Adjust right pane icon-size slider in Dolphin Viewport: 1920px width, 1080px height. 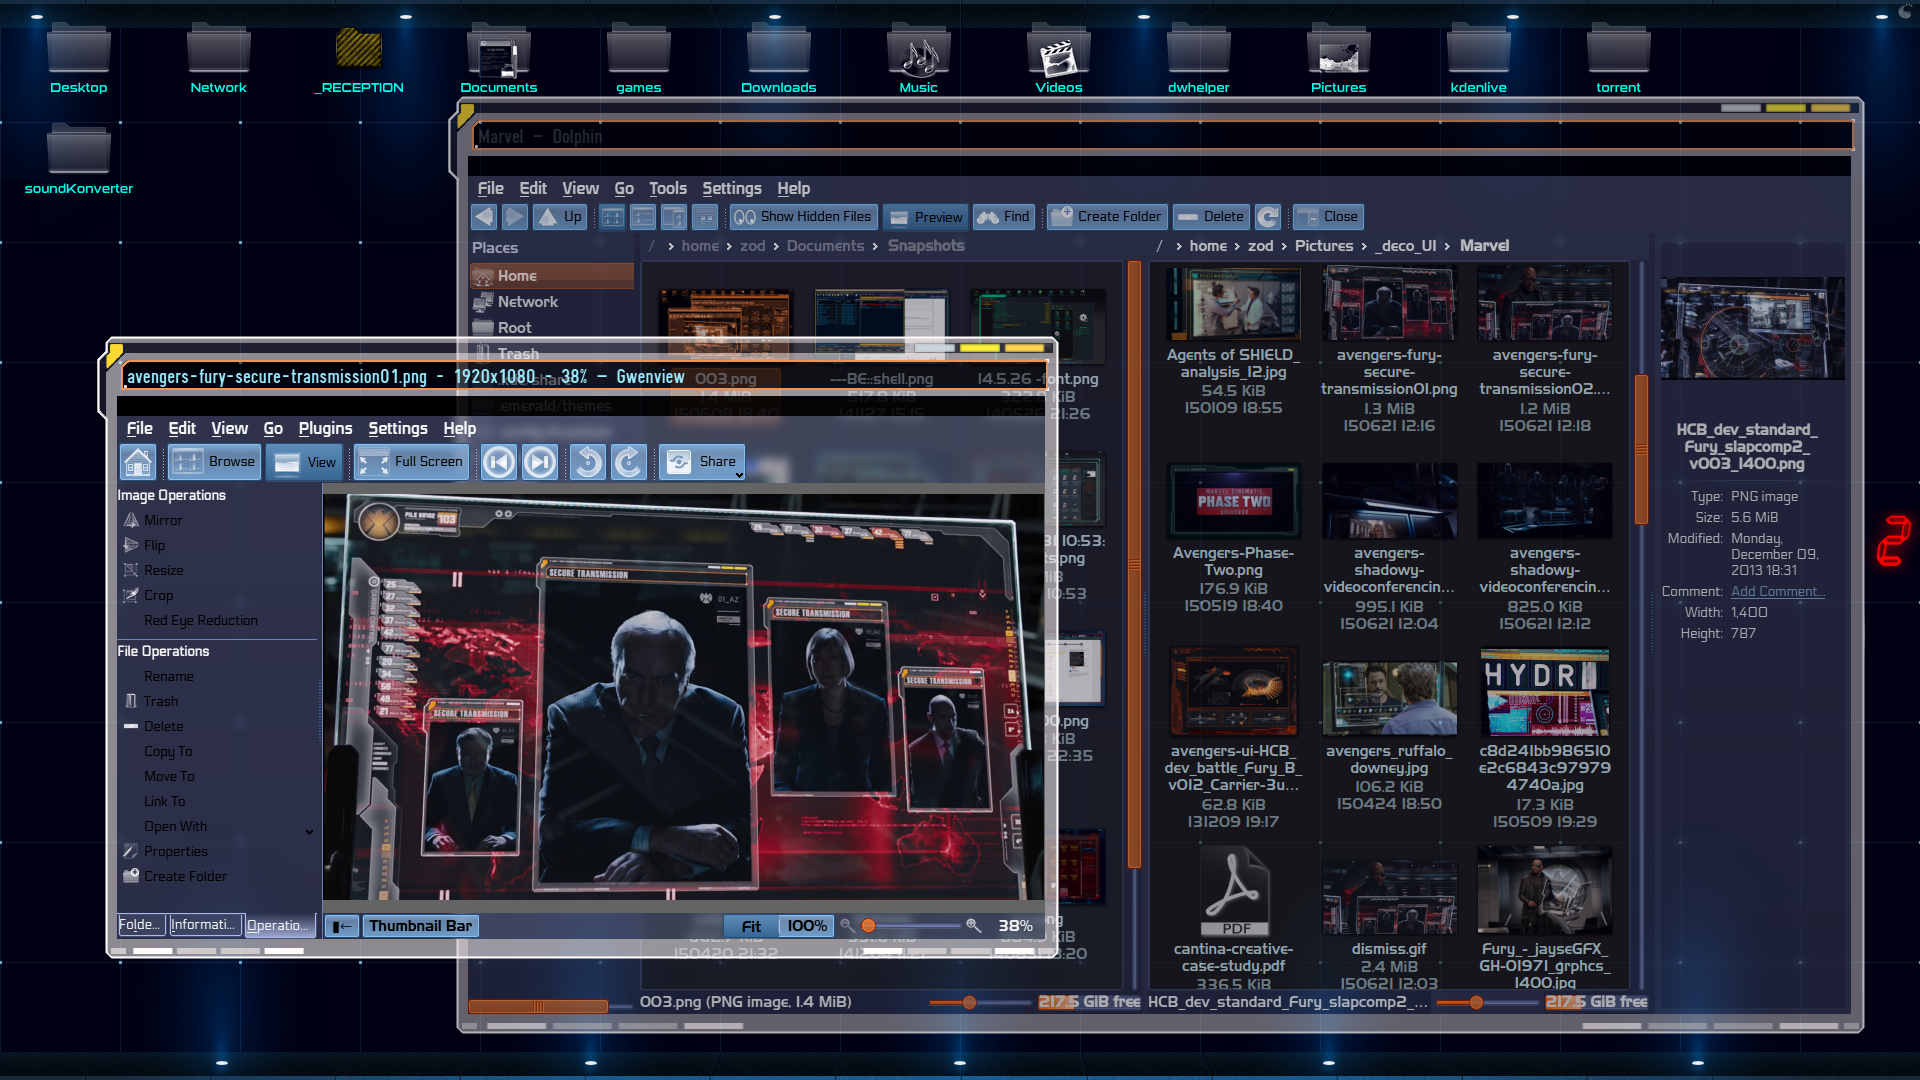click(x=1476, y=1002)
